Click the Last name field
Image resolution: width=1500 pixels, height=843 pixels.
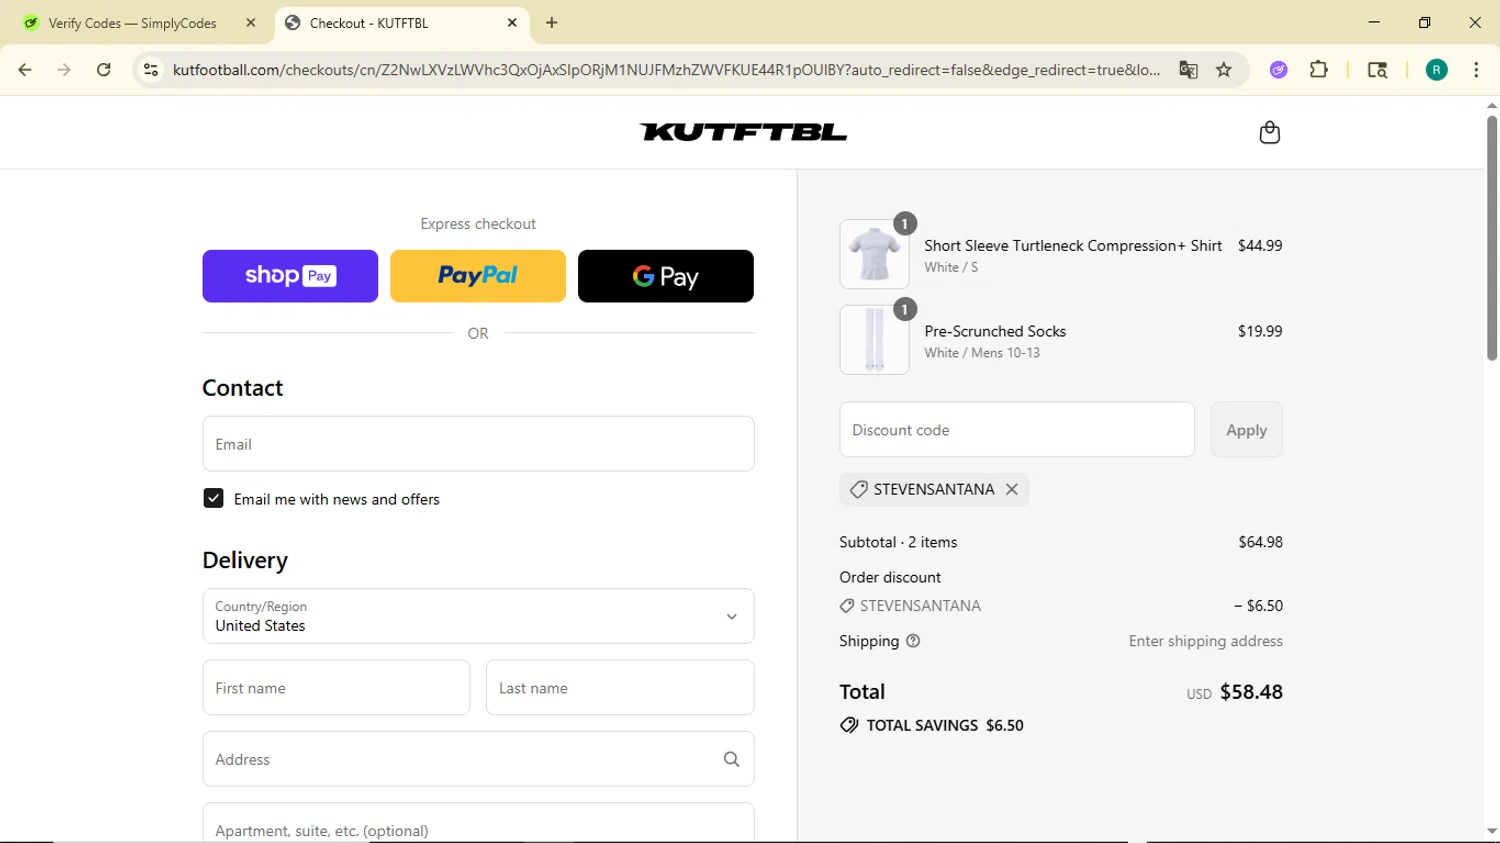coord(620,688)
